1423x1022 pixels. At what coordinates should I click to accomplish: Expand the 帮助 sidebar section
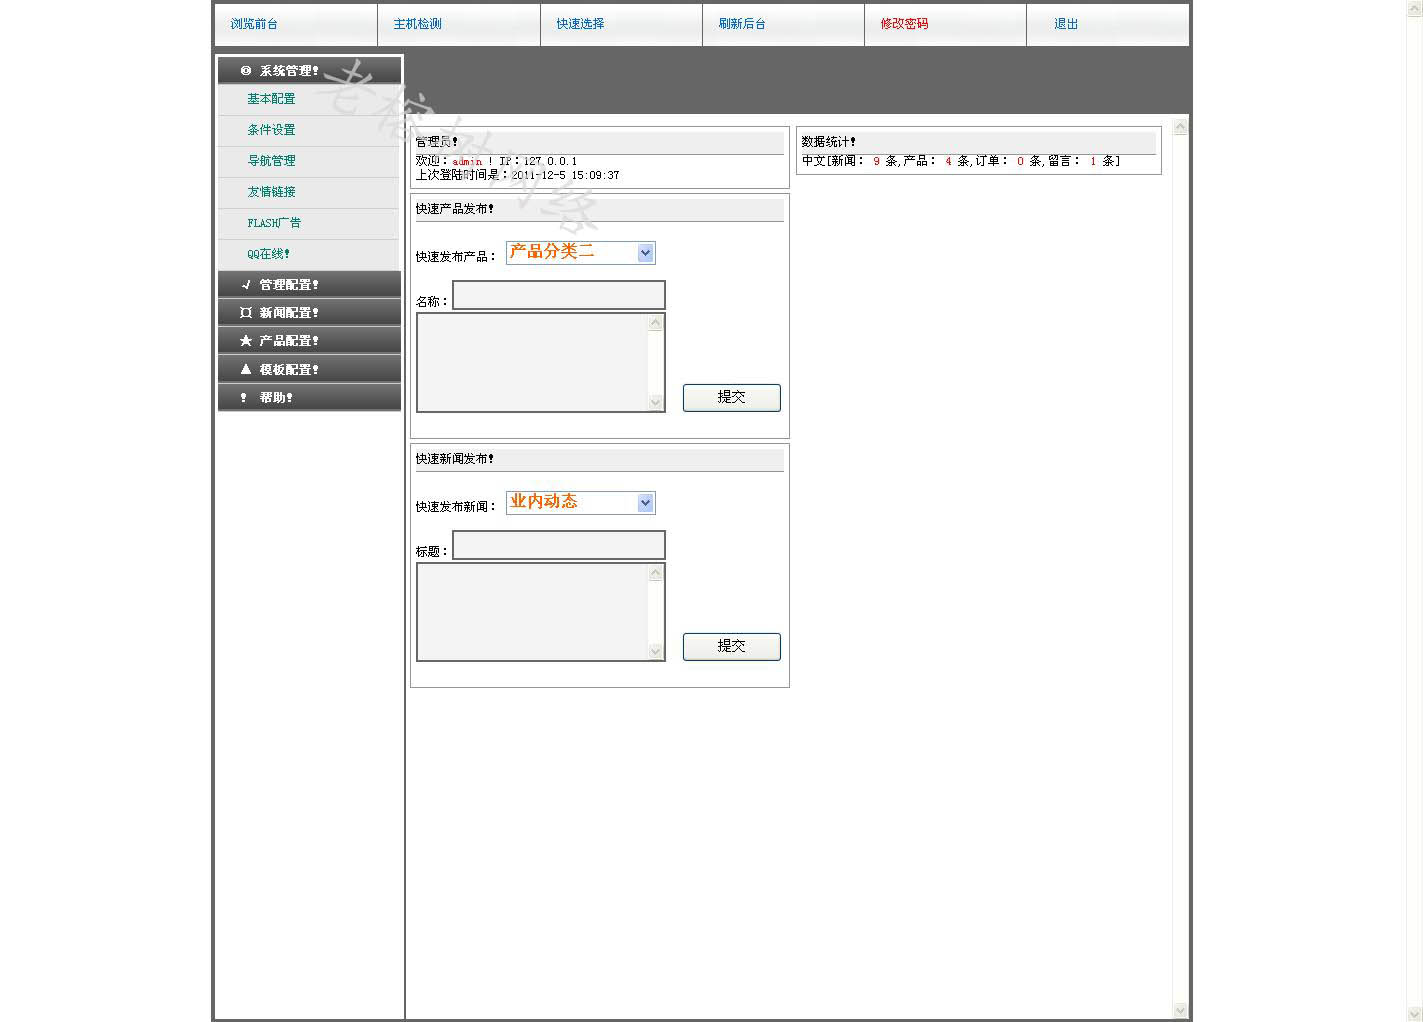coord(309,397)
